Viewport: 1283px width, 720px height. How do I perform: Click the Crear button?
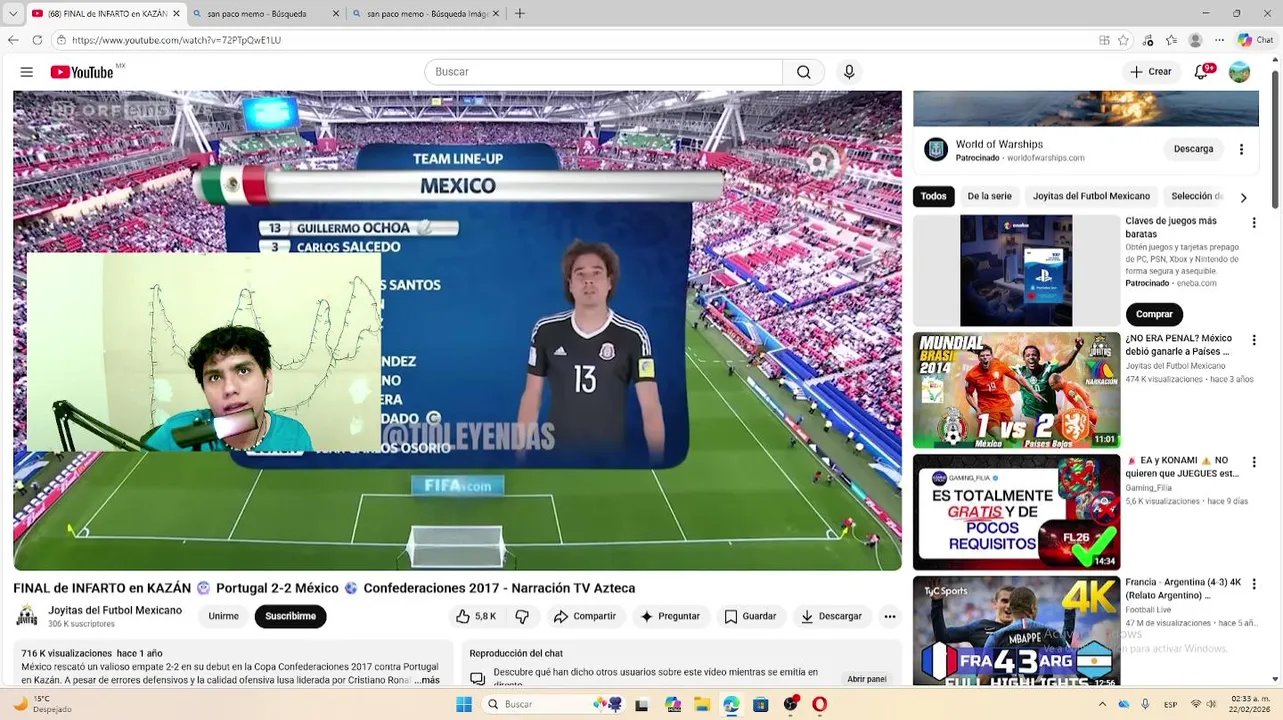[x=1151, y=72]
